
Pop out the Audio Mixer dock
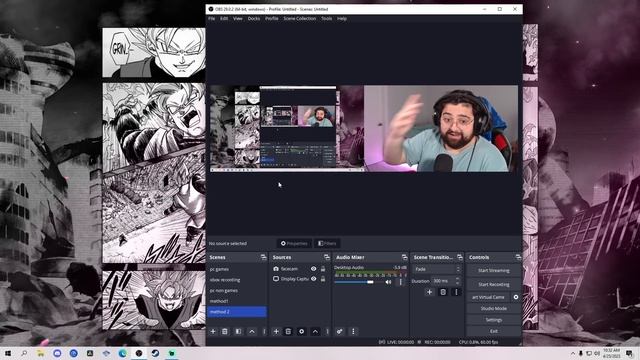pyautogui.click(x=404, y=257)
